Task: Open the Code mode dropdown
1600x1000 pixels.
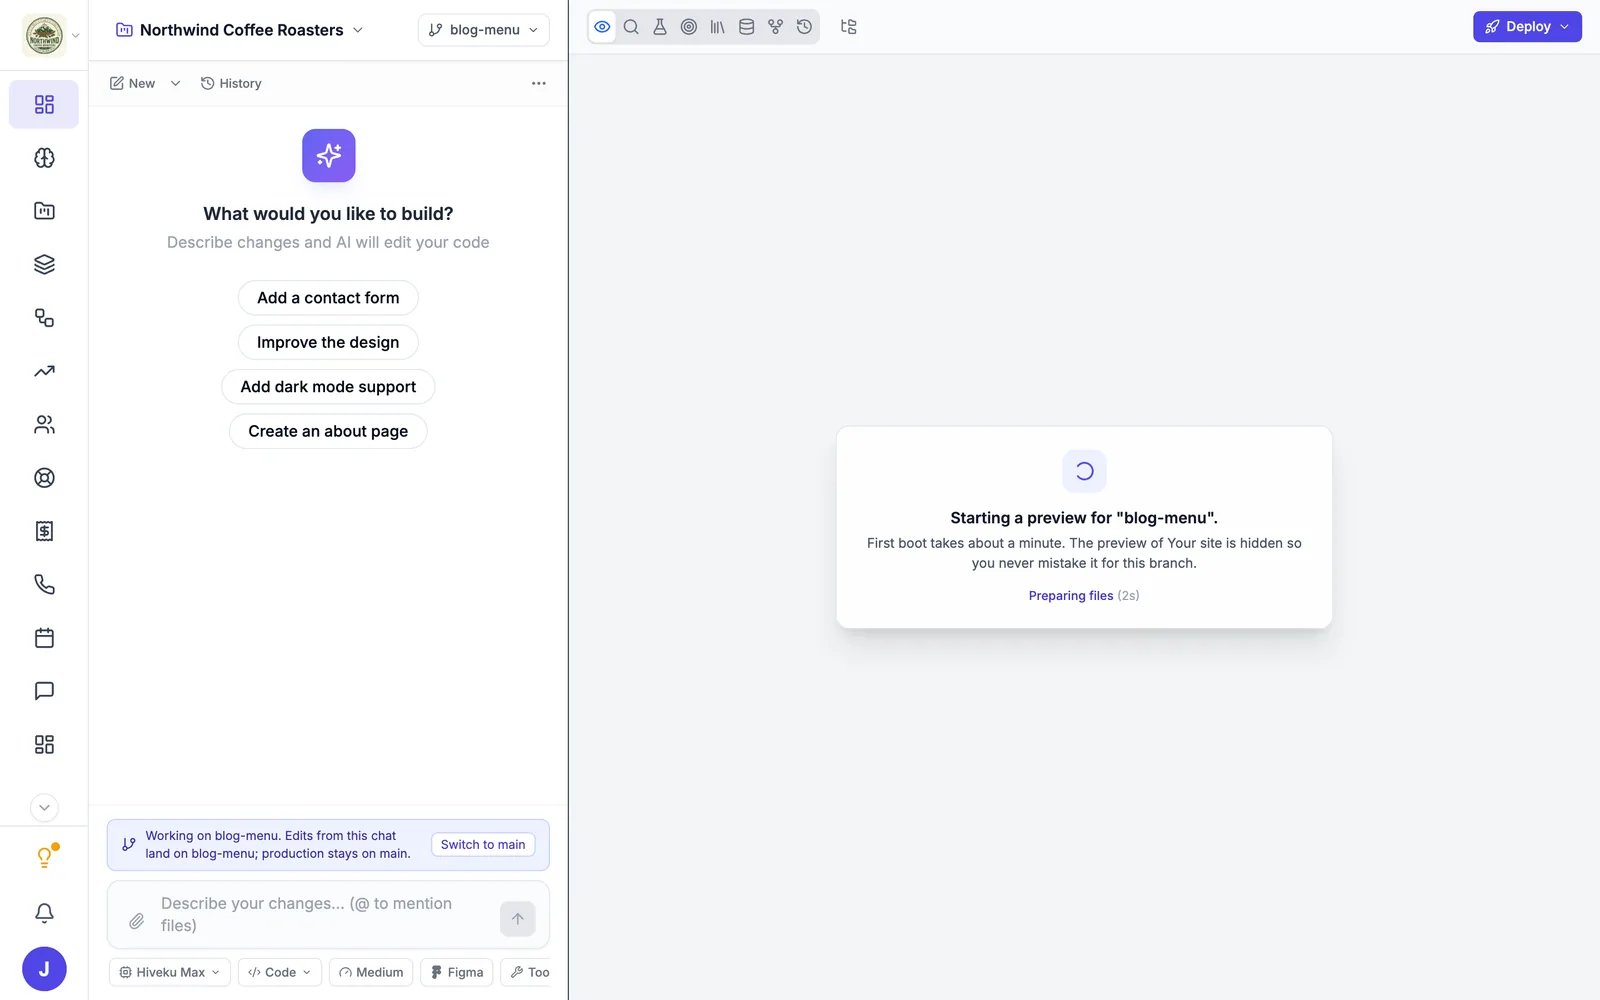Action: click(280, 972)
